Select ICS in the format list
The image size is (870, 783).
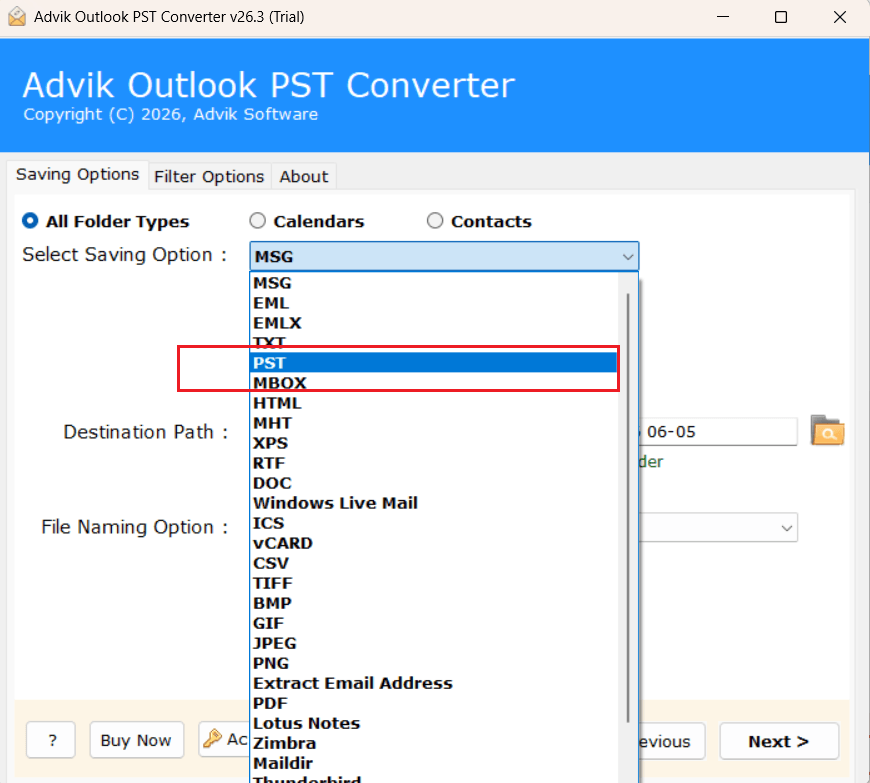pyautogui.click(x=434, y=523)
